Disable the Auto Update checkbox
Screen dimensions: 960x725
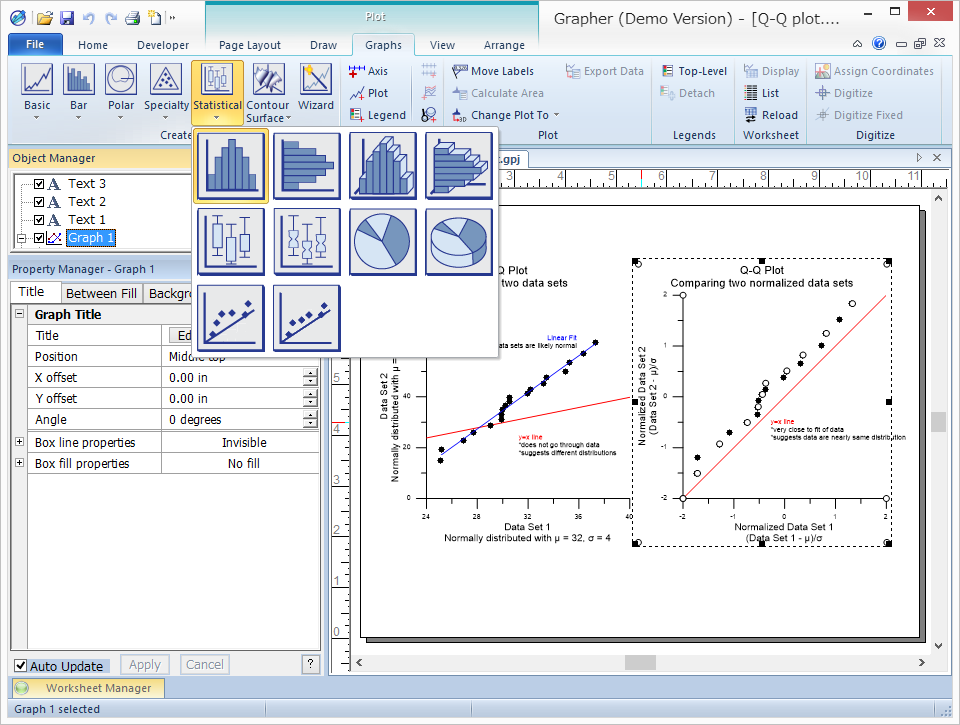[x=21, y=666]
